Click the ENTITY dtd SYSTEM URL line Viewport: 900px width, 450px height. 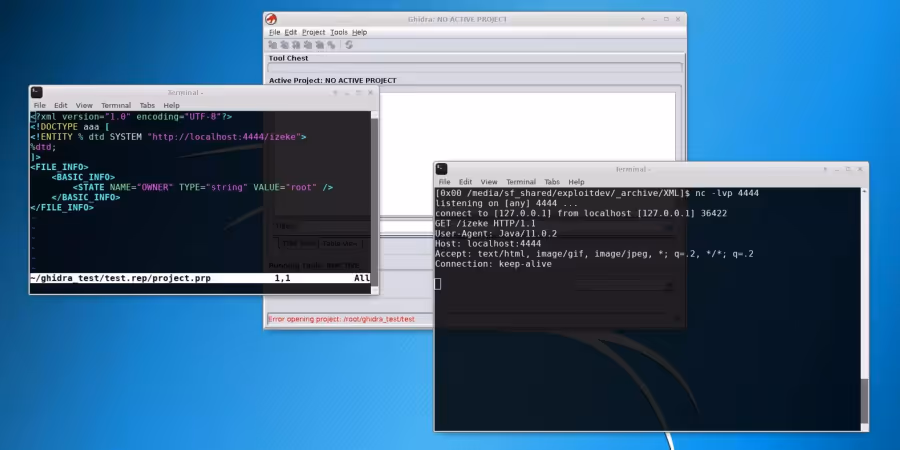point(168,137)
